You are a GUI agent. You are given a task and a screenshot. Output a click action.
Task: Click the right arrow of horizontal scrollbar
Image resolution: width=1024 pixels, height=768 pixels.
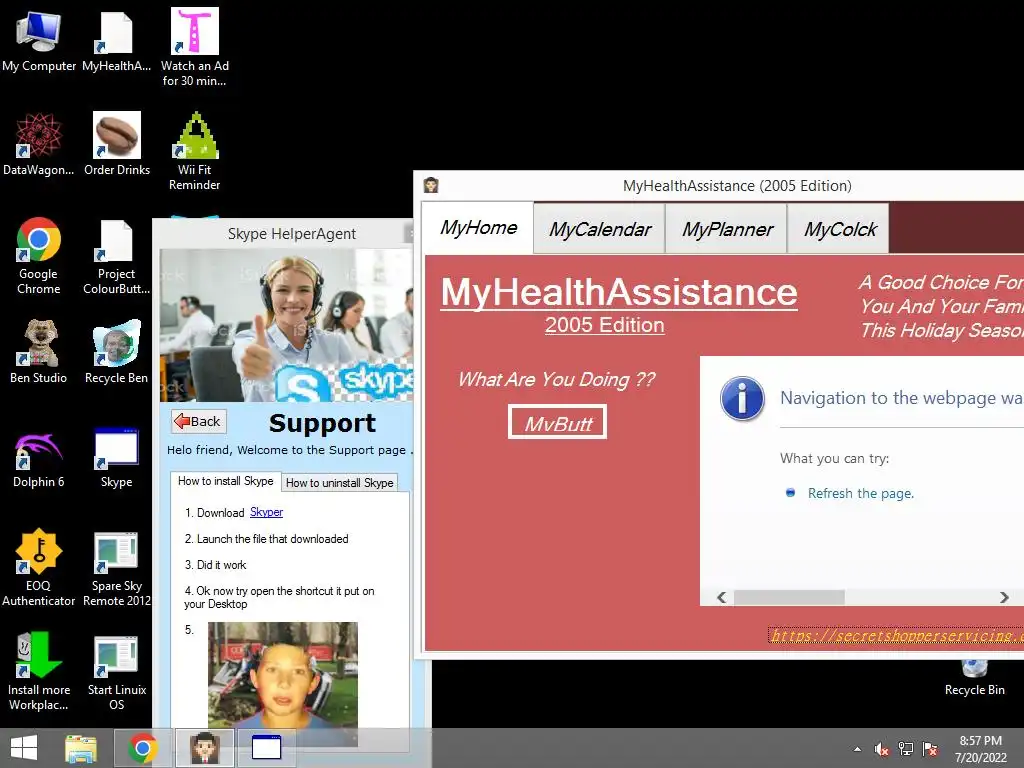[x=1004, y=597]
